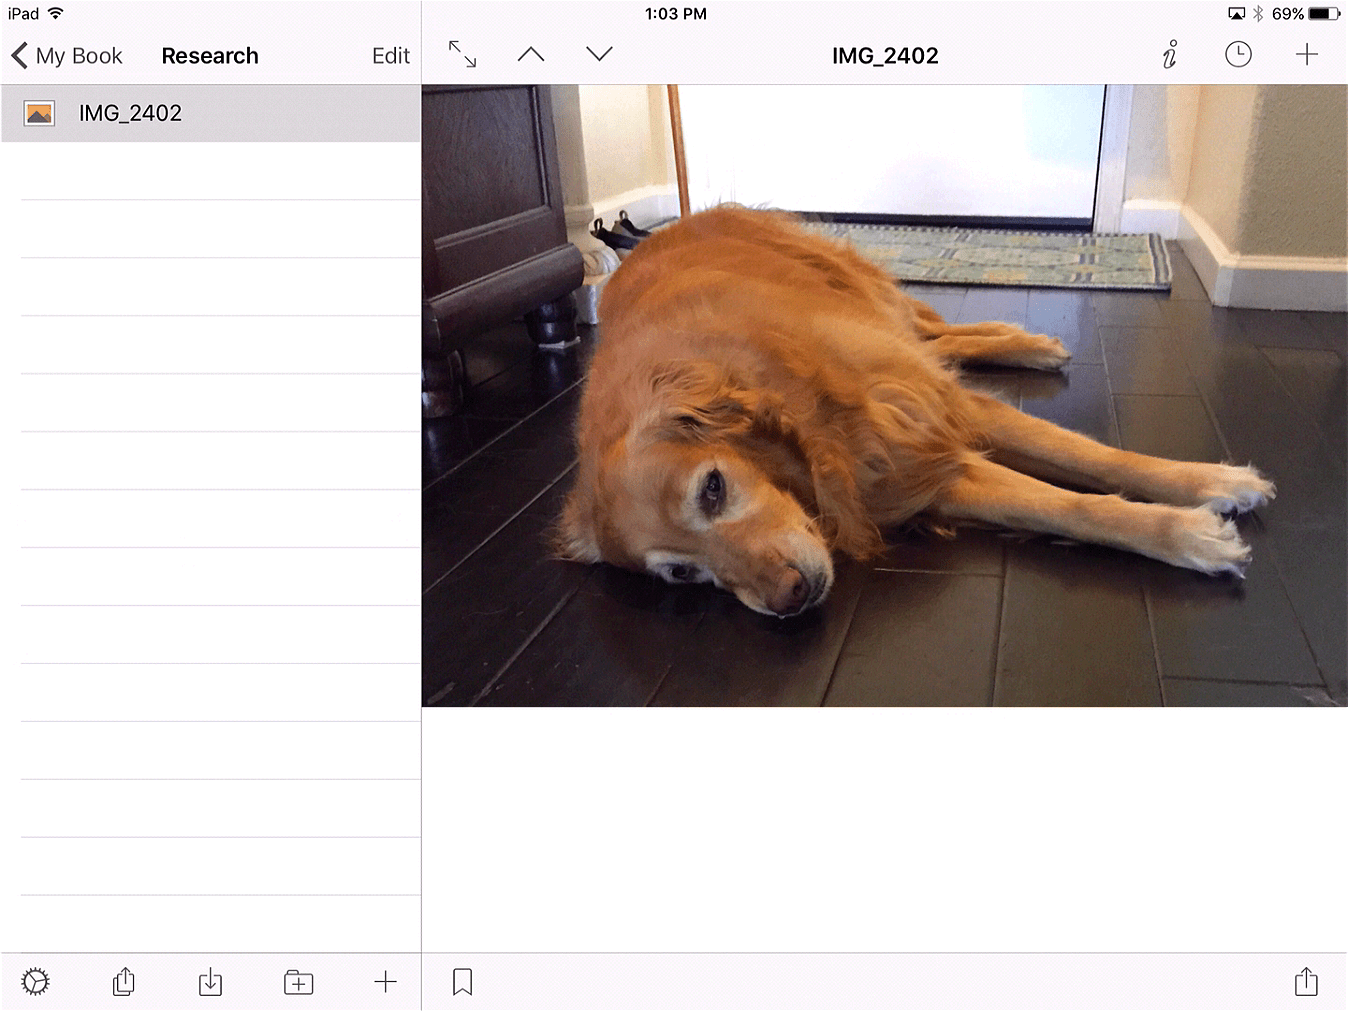Tap the battery indicator in status bar
The height and width of the screenshot is (1011, 1348).
pos(1324,14)
